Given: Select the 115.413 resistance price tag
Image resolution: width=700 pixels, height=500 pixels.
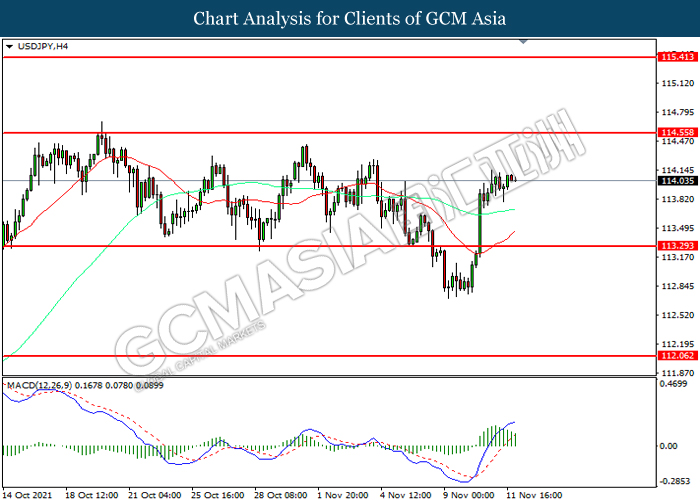Looking at the screenshot, I should (677, 57).
